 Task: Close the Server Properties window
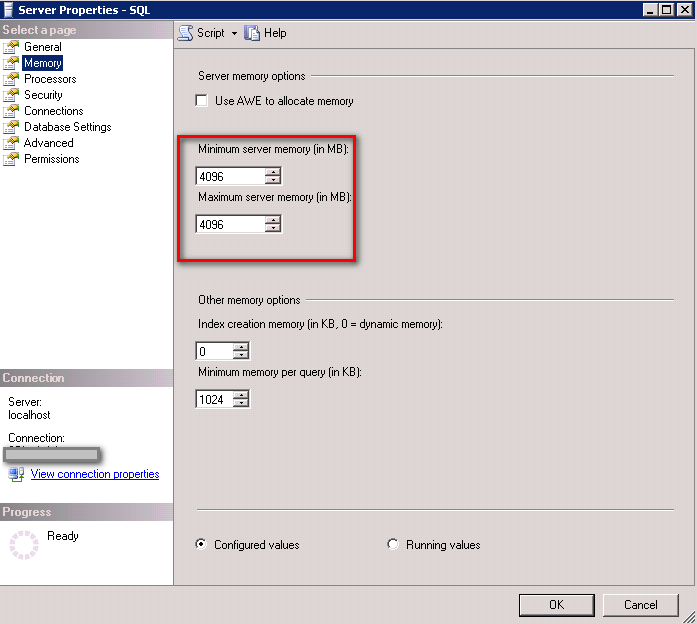tap(684, 9)
